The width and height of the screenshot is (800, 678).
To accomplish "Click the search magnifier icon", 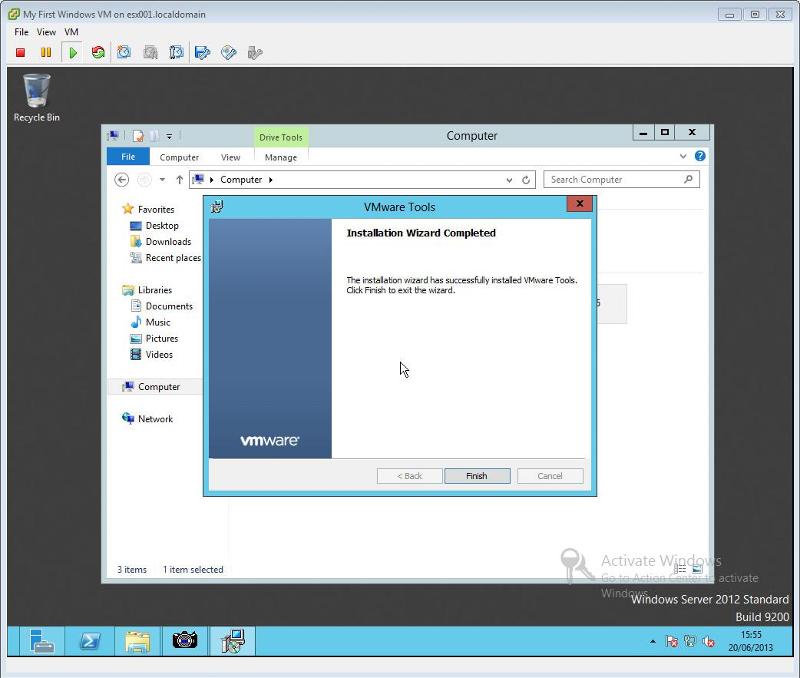I will click(688, 179).
